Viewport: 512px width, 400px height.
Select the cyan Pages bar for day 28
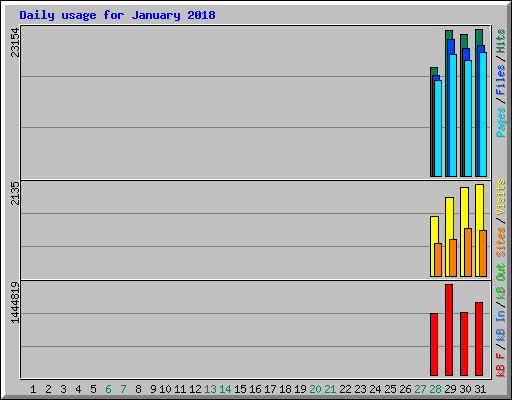pyautogui.click(x=438, y=128)
